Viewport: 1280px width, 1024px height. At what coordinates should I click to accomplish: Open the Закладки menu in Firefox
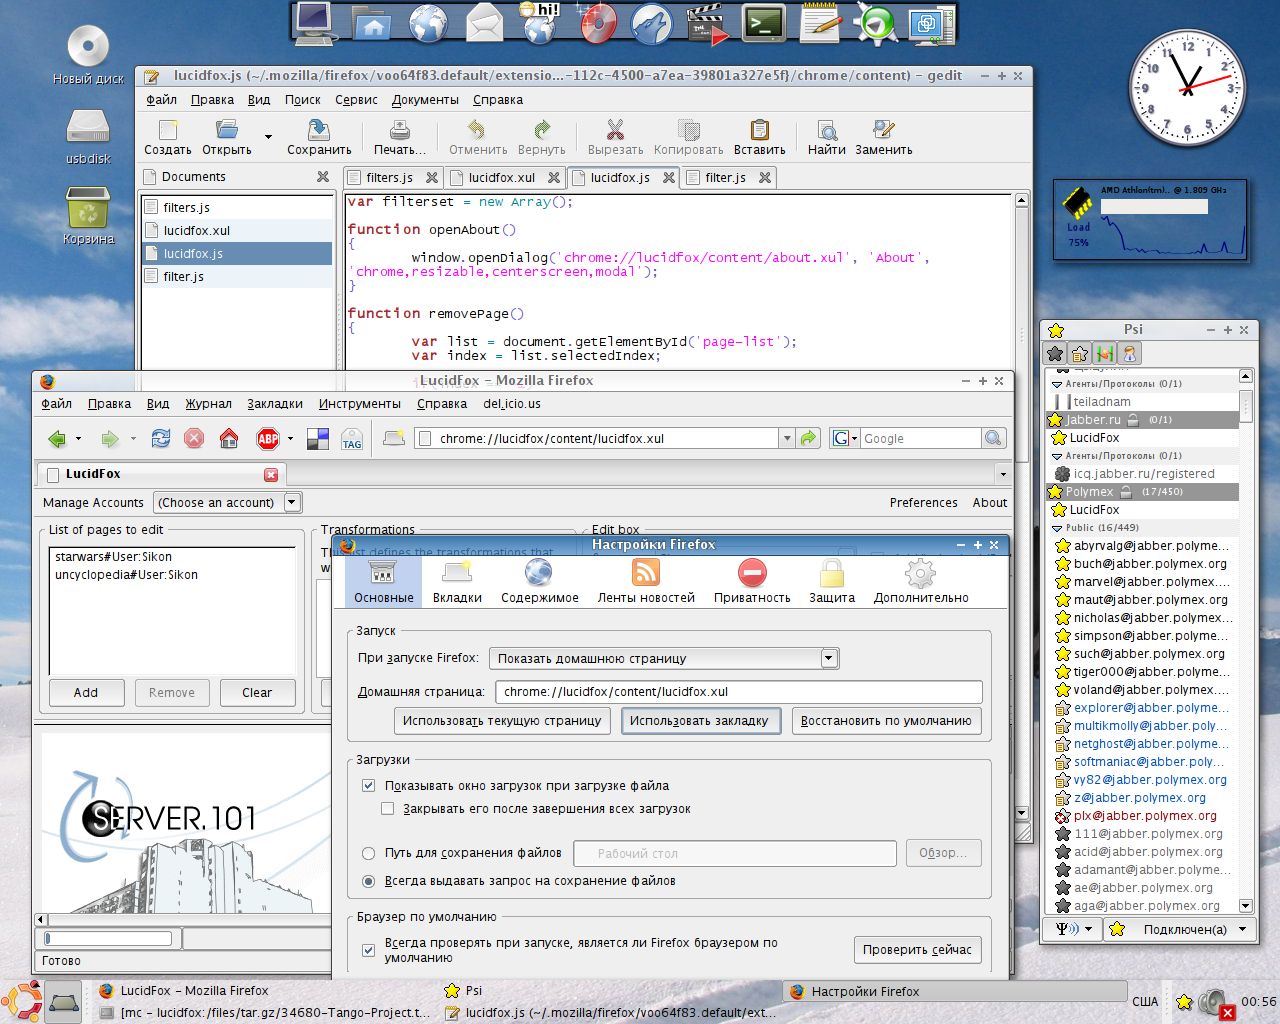click(275, 404)
